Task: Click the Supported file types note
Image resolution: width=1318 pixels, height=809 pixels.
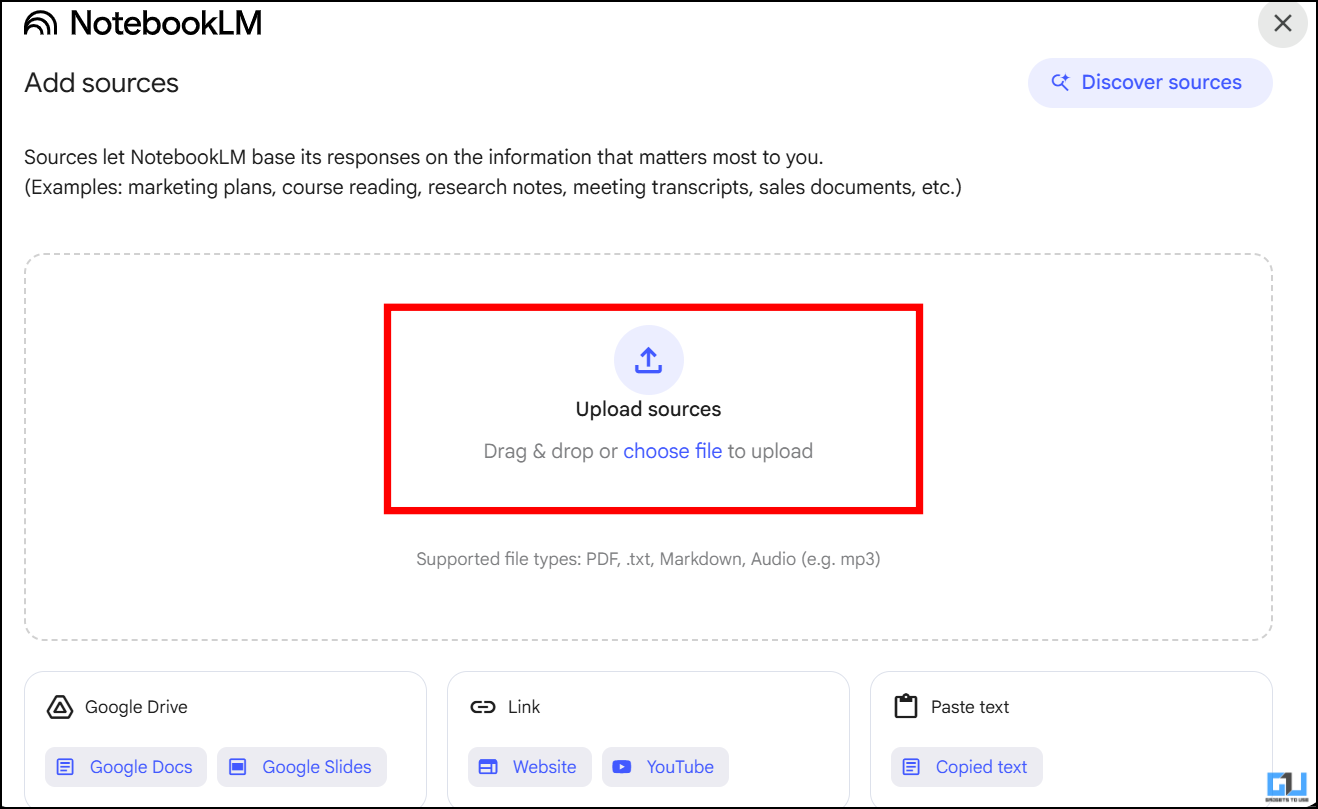Action: [648, 559]
